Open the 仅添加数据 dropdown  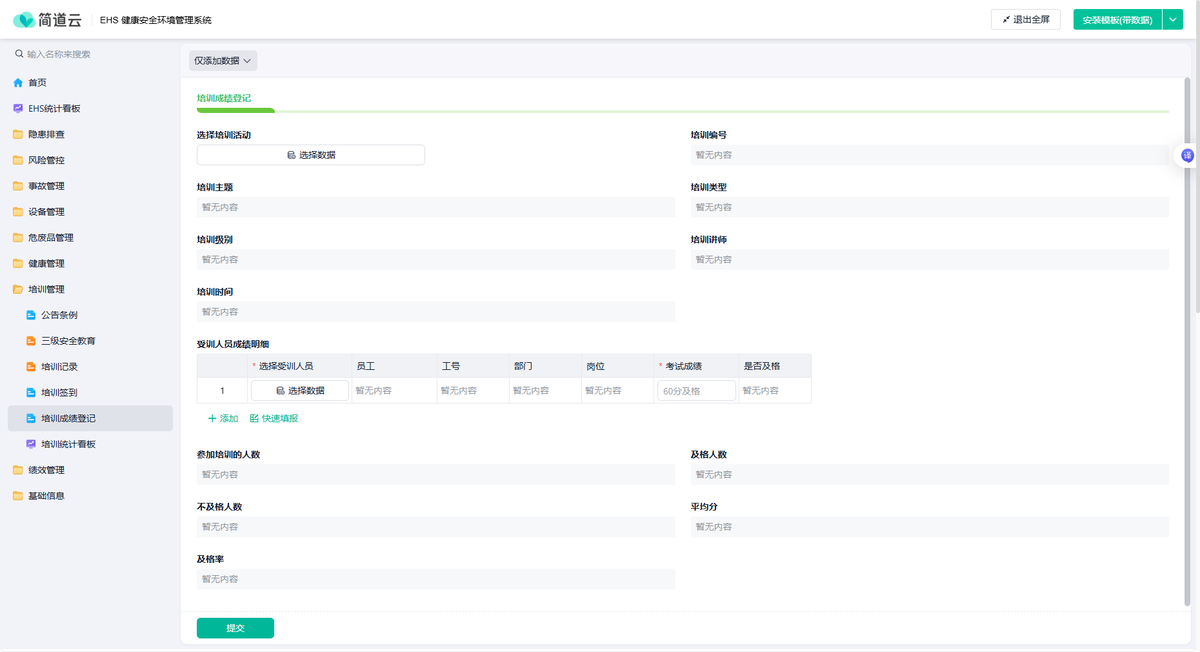tap(223, 61)
